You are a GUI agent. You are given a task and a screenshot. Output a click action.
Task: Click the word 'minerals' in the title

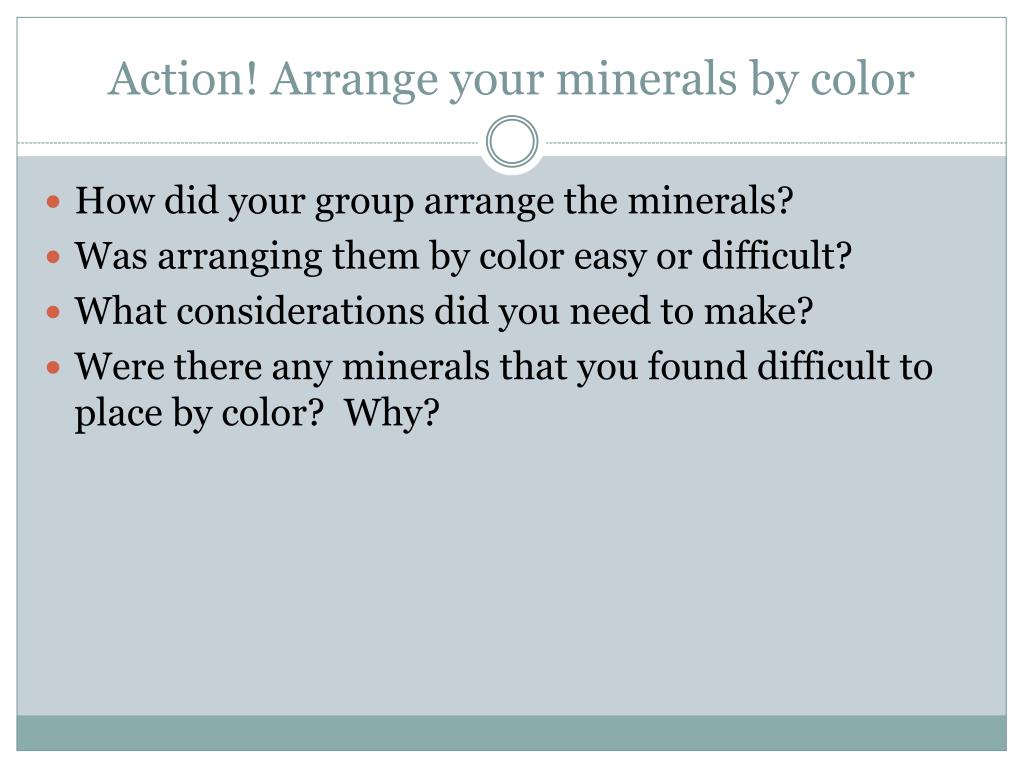(647, 78)
